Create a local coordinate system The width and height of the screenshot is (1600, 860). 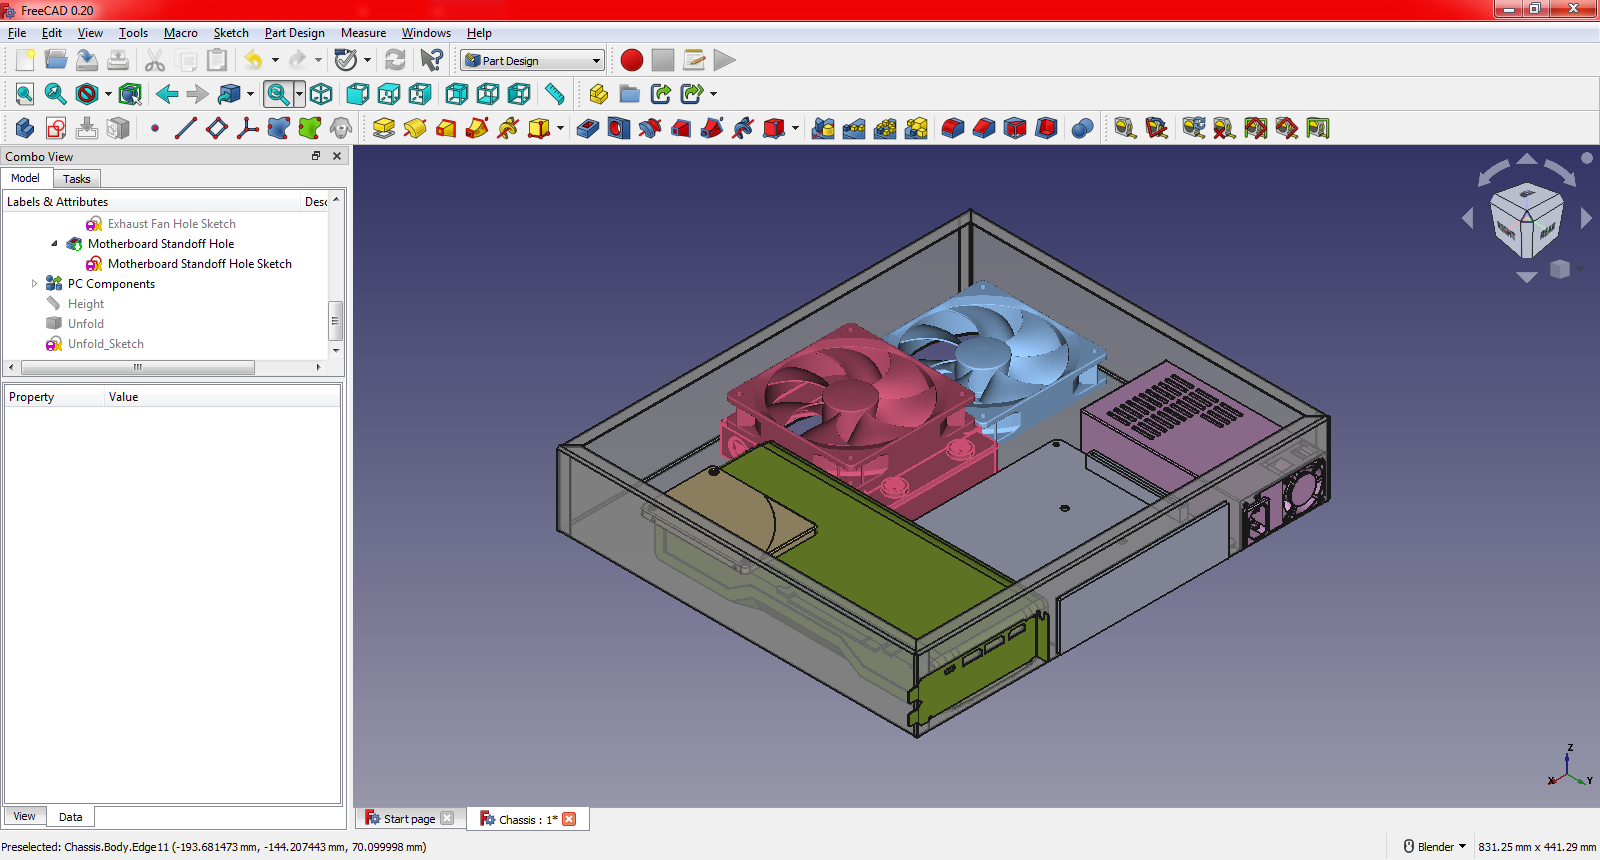click(248, 128)
